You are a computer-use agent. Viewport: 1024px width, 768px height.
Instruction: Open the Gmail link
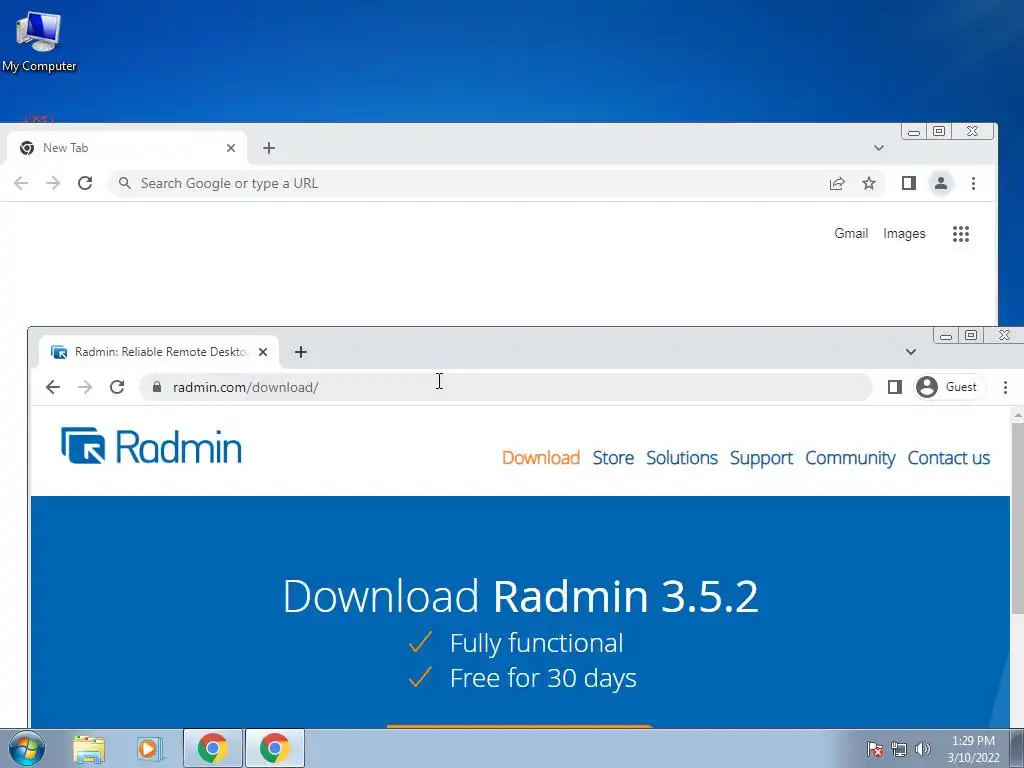pos(851,234)
